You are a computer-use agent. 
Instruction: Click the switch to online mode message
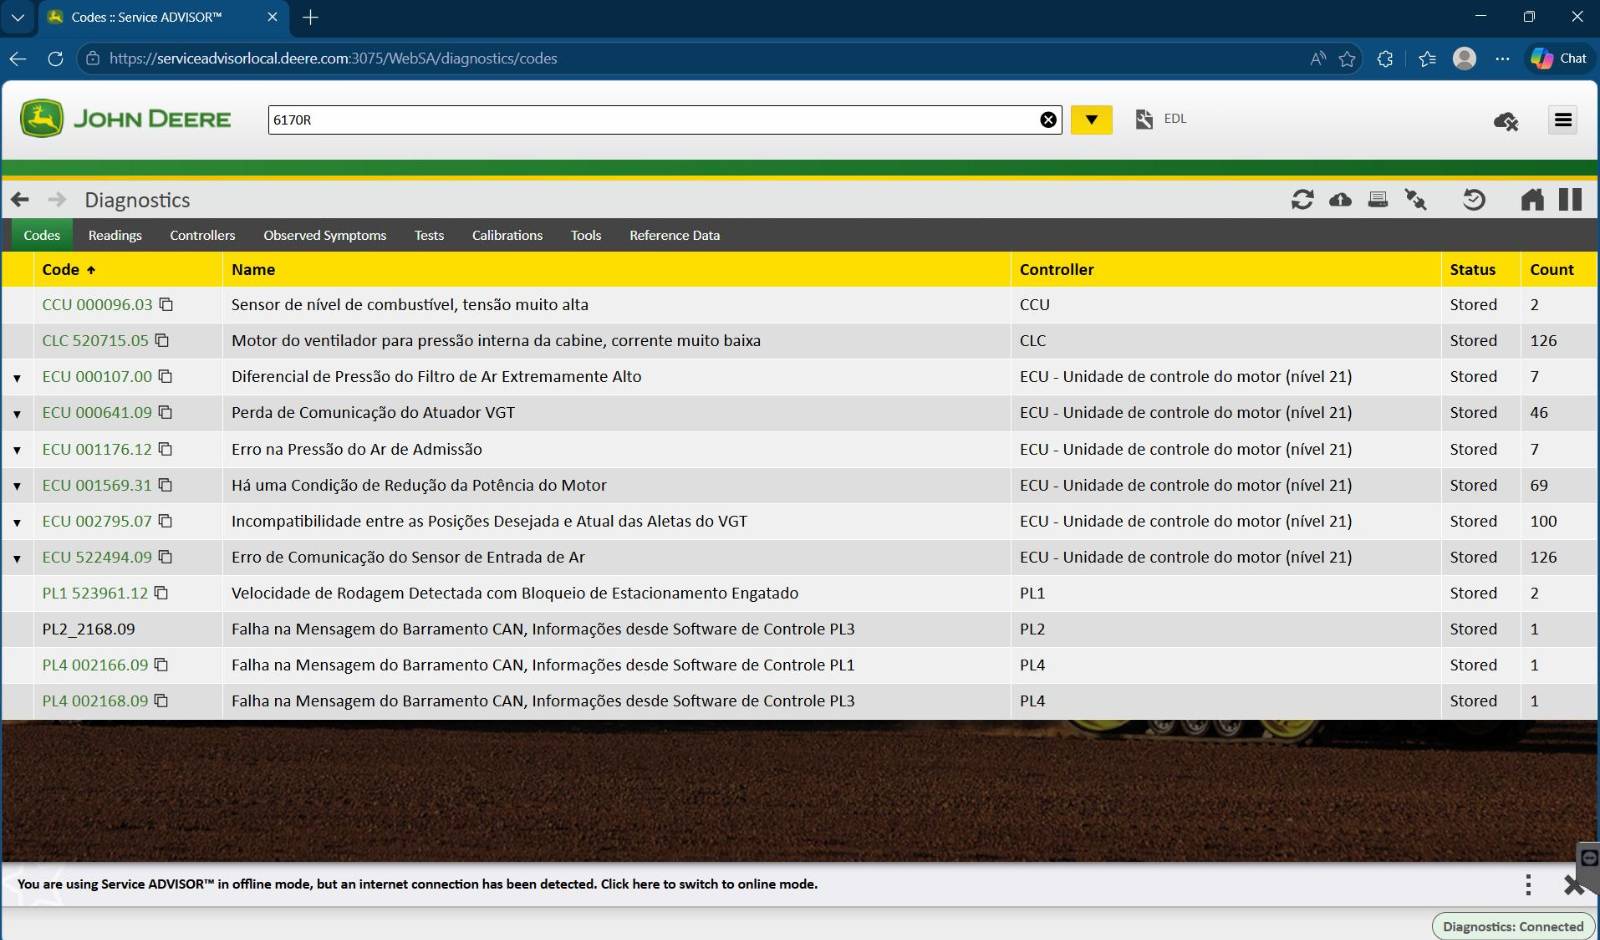point(417,884)
